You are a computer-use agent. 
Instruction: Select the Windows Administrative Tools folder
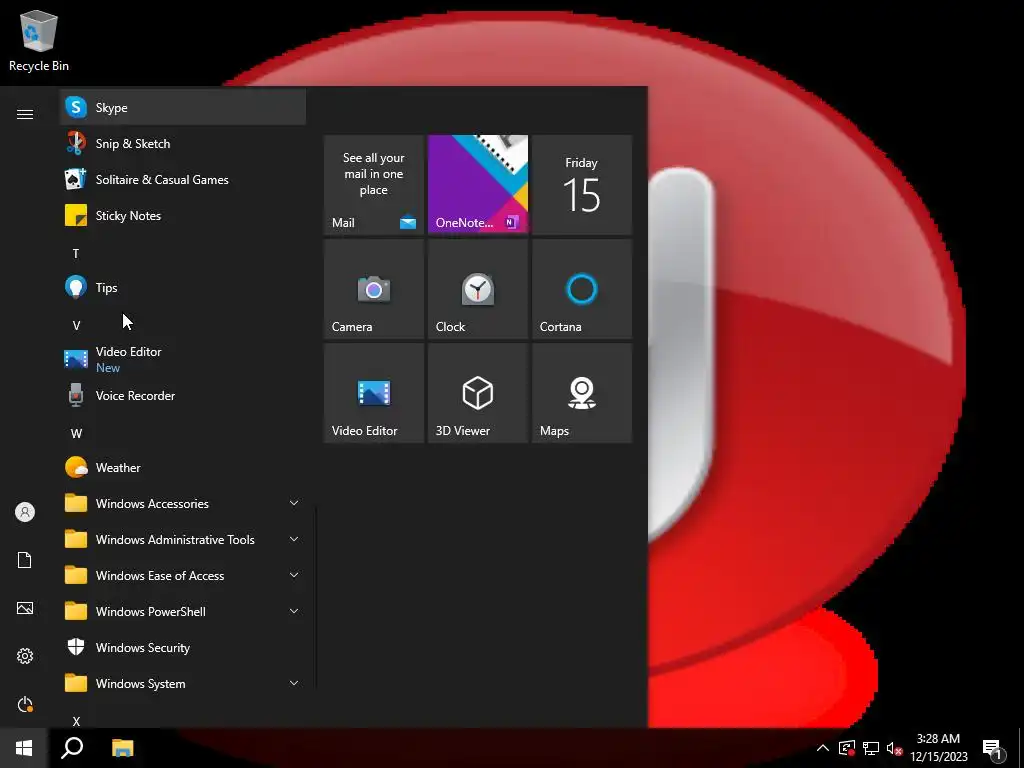pyautogui.click(x=183, y=539)
